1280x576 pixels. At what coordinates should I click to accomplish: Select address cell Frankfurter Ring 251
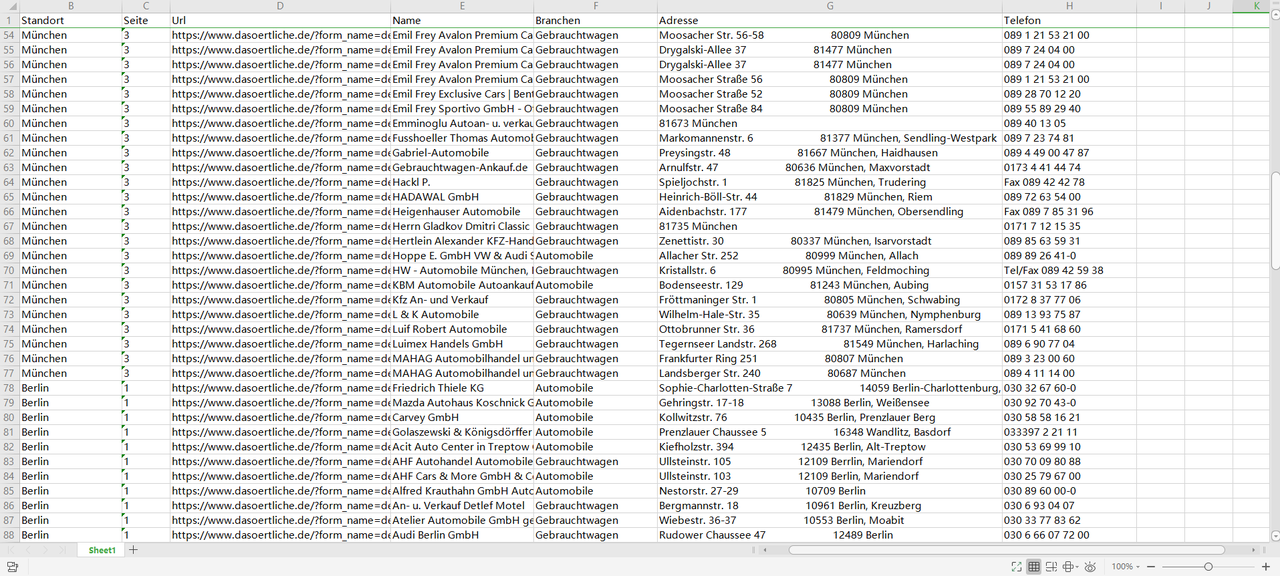coord(829,358)
